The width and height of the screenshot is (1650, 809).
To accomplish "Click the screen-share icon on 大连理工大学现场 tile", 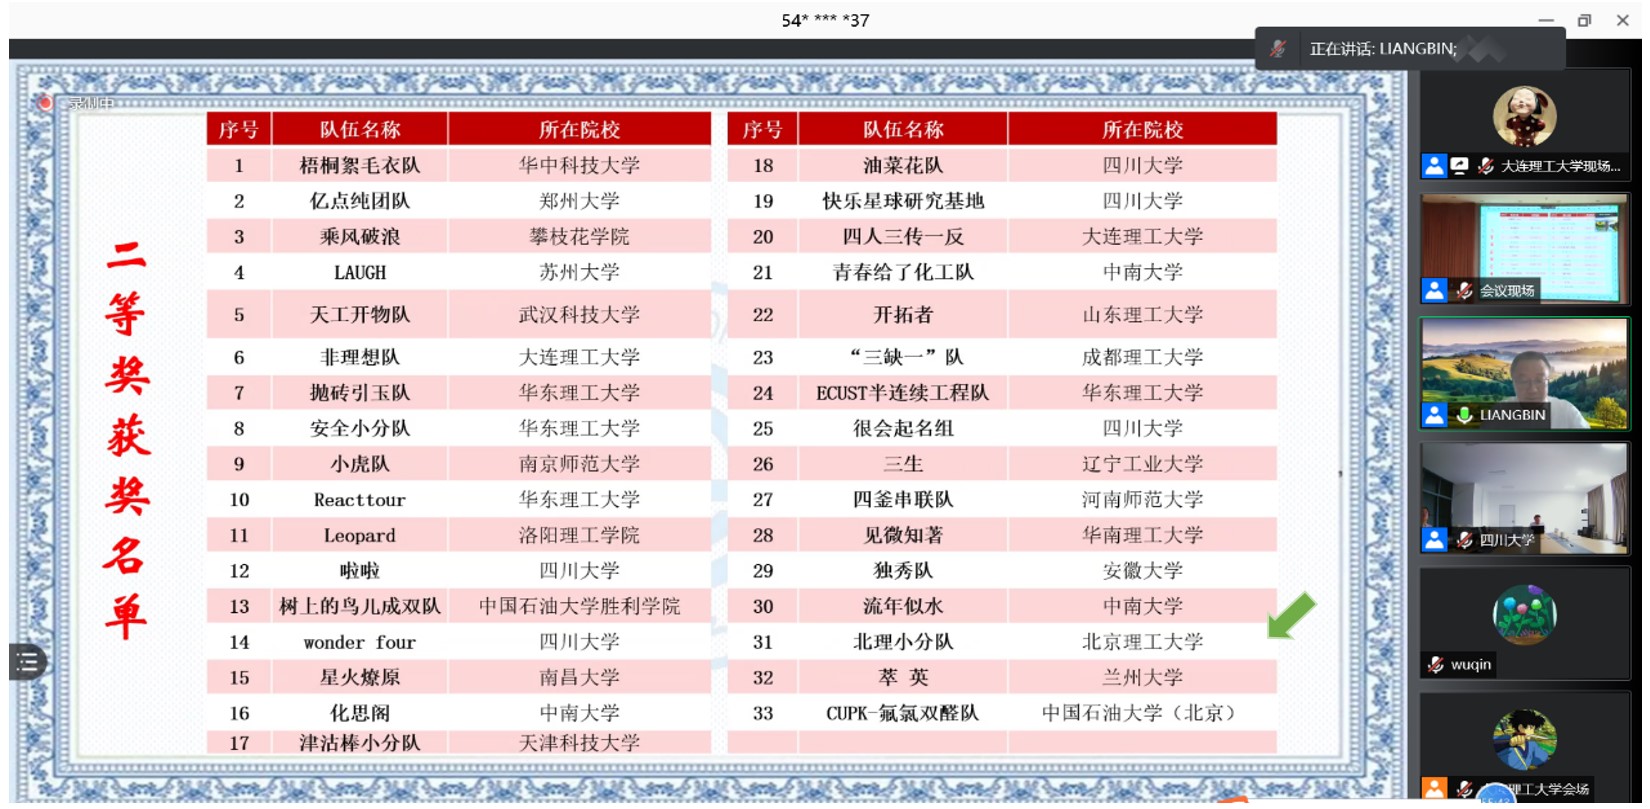I will (x=1460, y=166).
